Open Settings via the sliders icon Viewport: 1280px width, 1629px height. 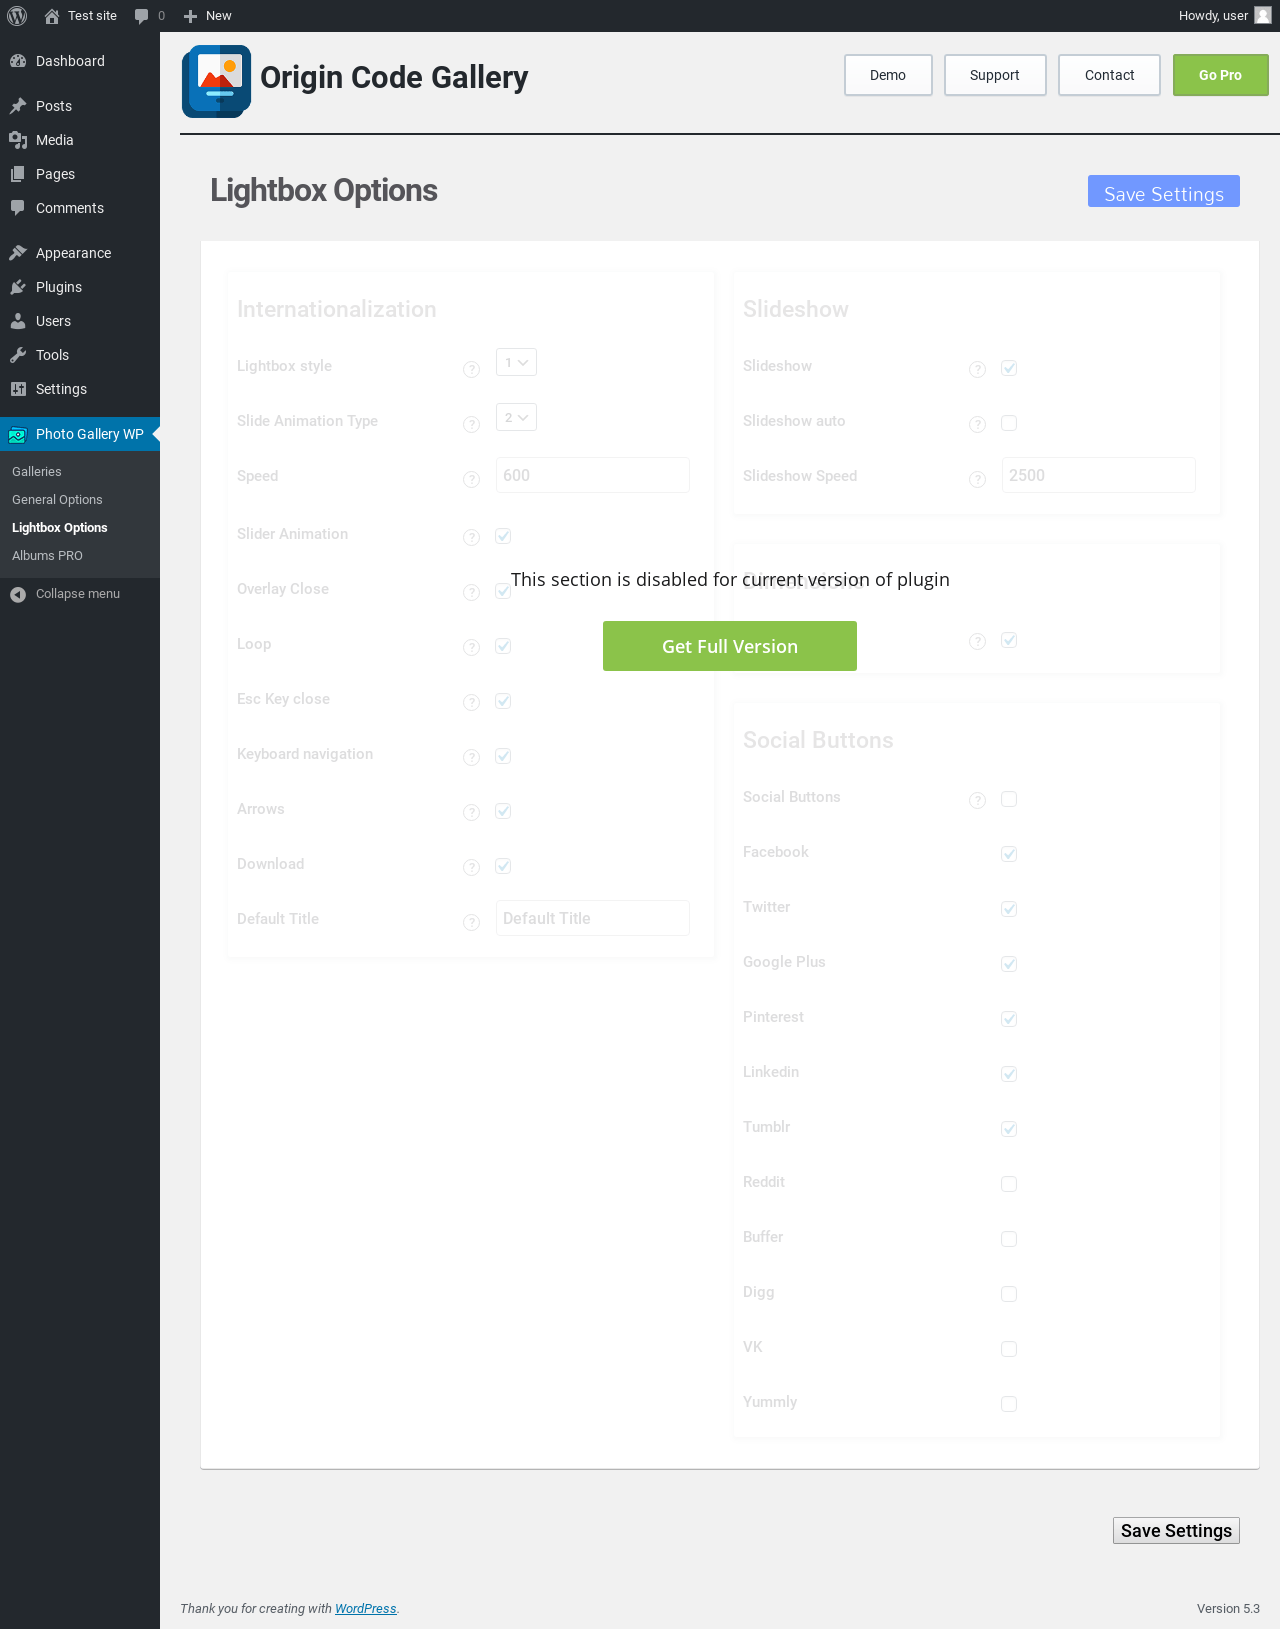click(18, 389)
